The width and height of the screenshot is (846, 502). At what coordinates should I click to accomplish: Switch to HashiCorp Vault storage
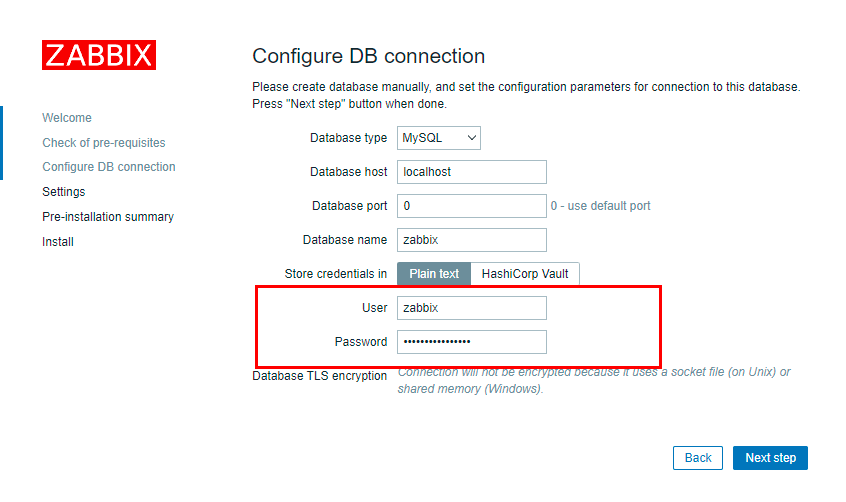525,274
